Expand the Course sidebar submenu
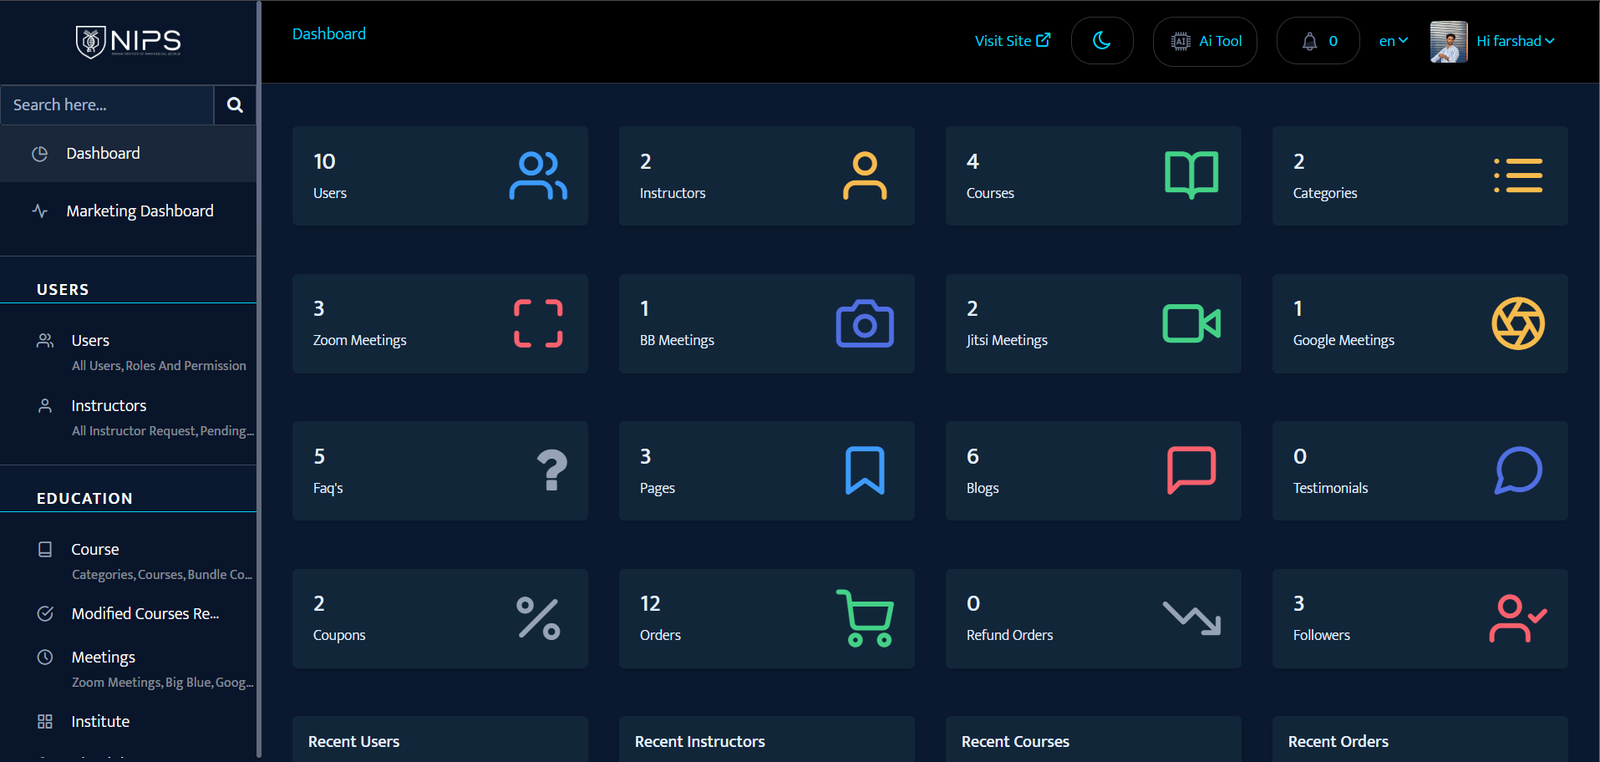This screenshot has height=762, width=1600. coord(95,550)
